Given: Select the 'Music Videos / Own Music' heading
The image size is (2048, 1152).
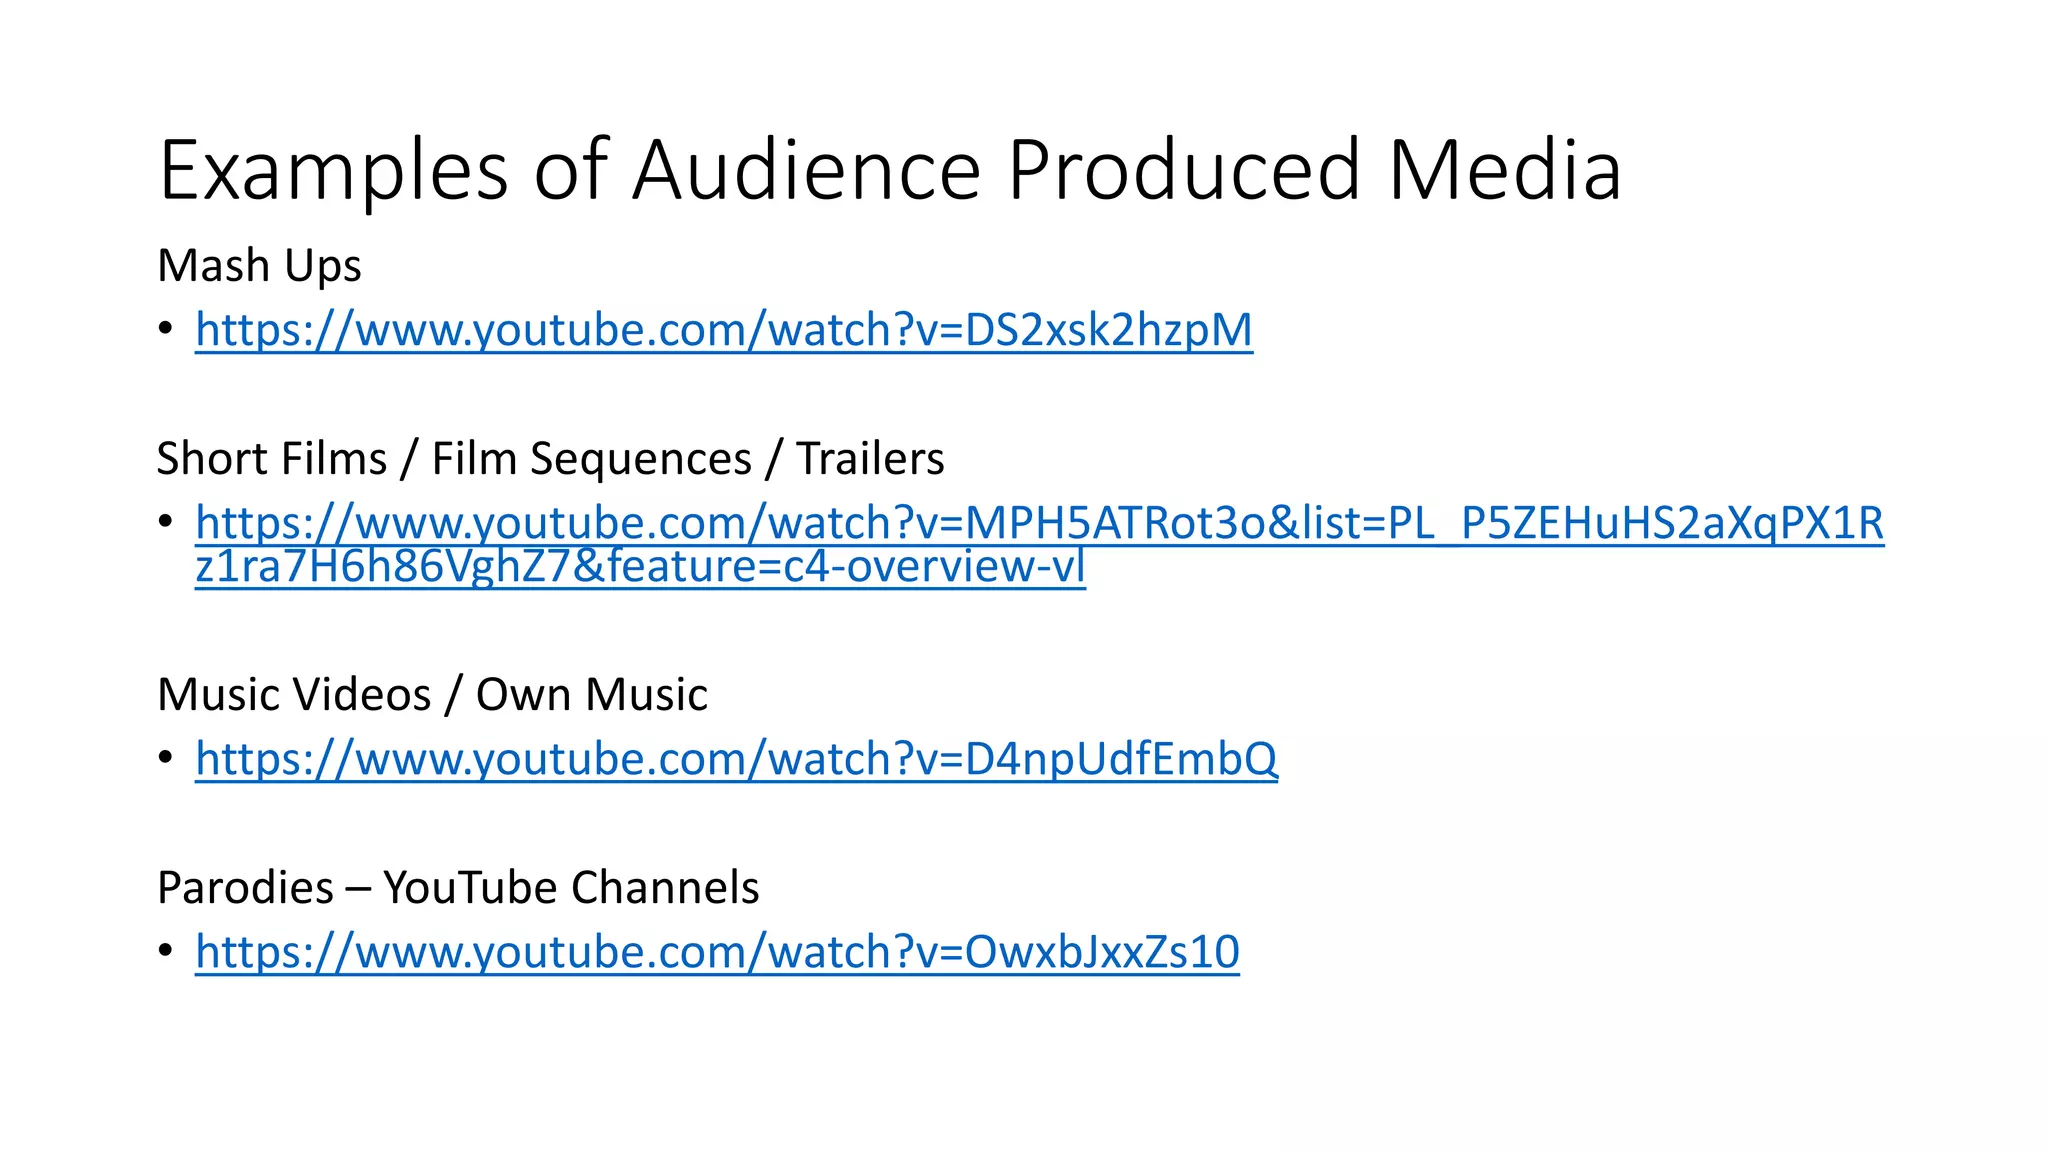Looking at the screenshot, I should tap(432, 694).
